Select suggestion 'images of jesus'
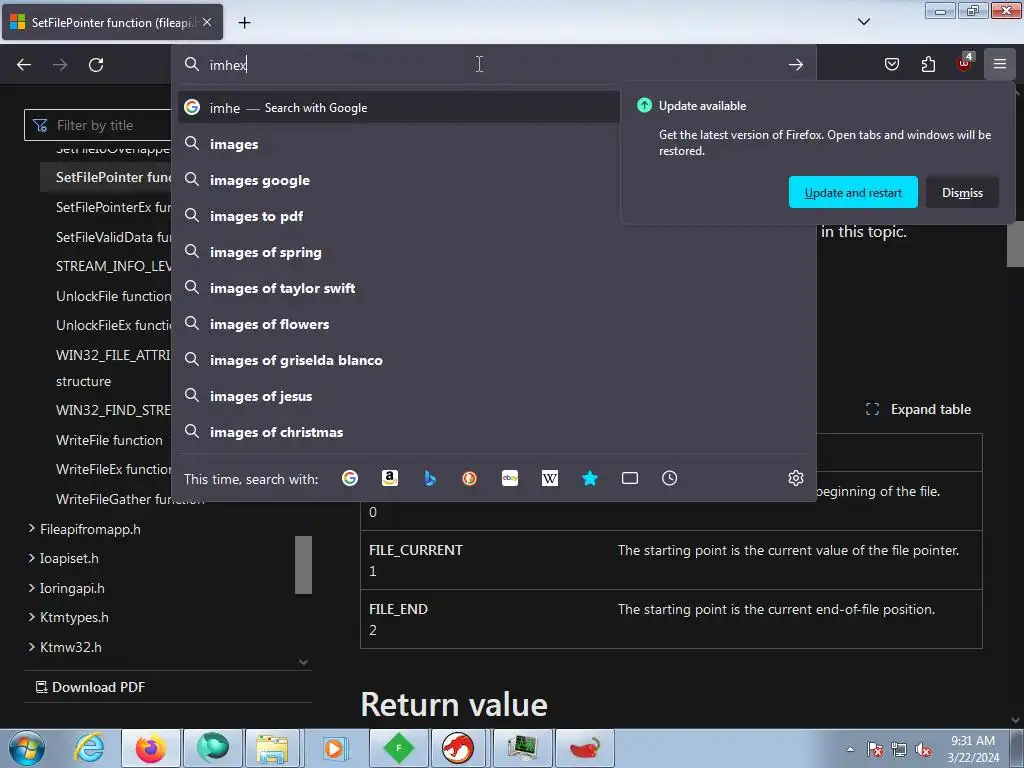Screen dimensions: 1024x768 (493, 396)
